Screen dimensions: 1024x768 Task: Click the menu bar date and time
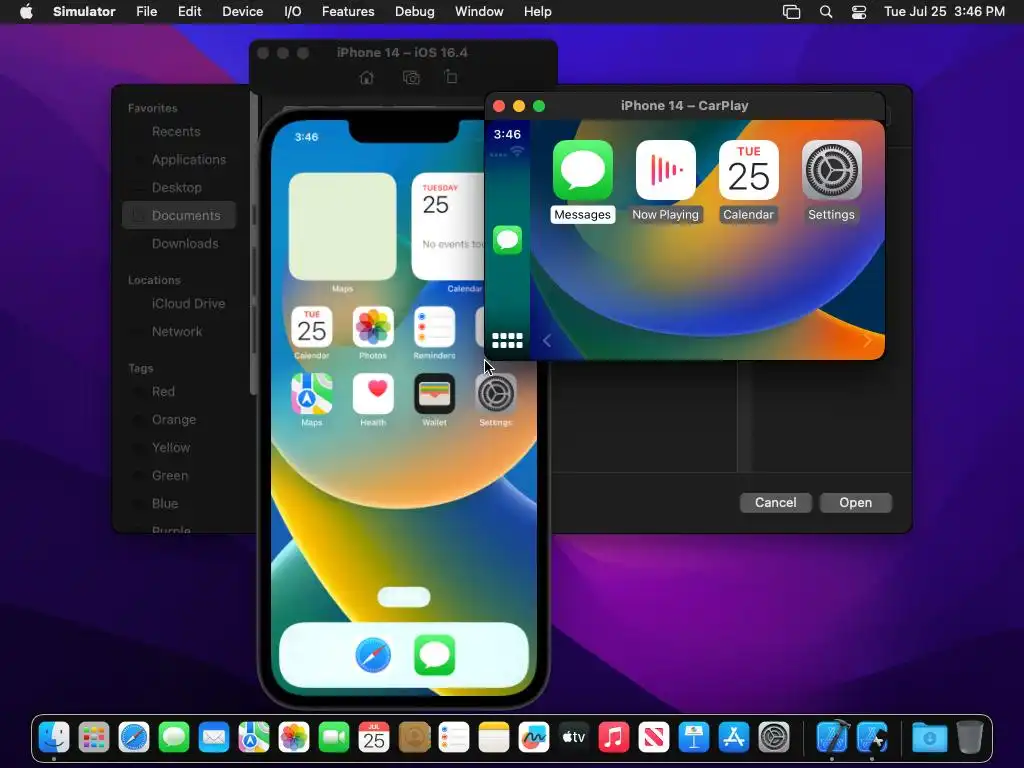pos(944,12)
